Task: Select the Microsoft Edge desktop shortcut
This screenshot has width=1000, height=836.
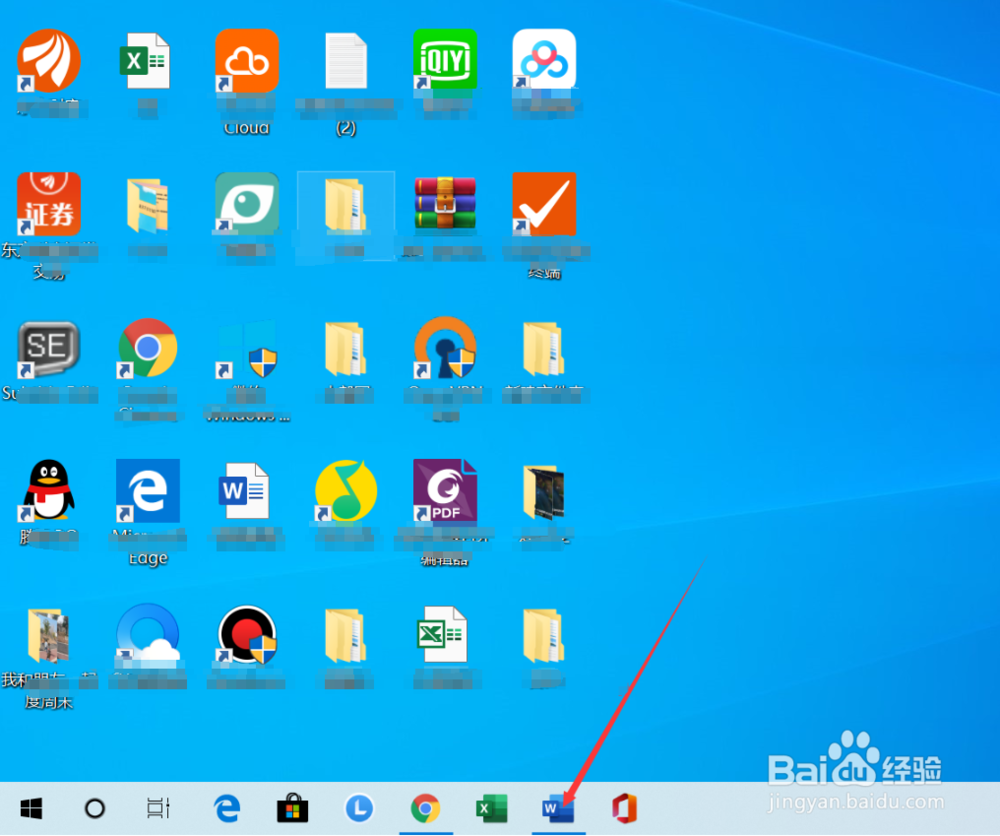Action: point(147,490)
